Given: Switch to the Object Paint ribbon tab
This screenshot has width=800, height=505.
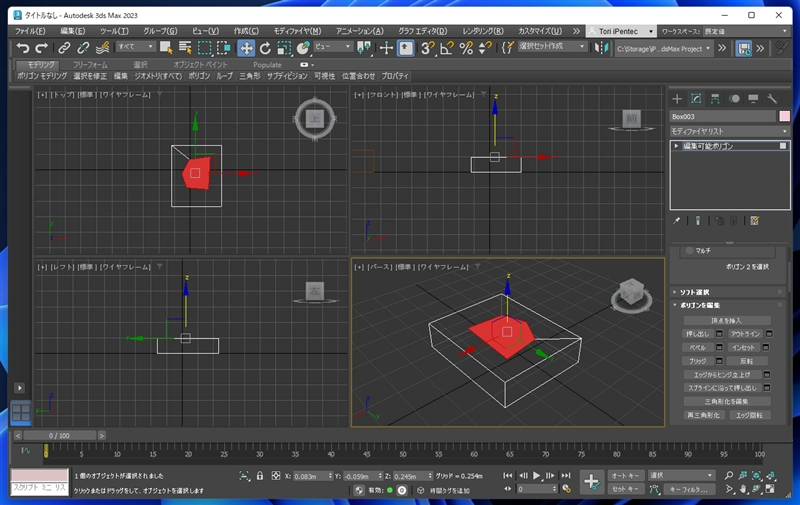Looking at the screenshot, I should (200, 65).
